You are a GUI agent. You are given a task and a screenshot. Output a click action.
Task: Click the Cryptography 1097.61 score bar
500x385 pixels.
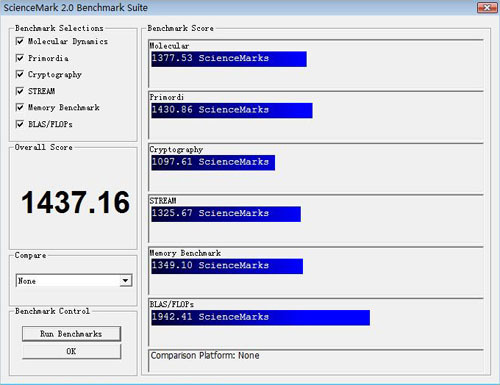tap(213, 162)
